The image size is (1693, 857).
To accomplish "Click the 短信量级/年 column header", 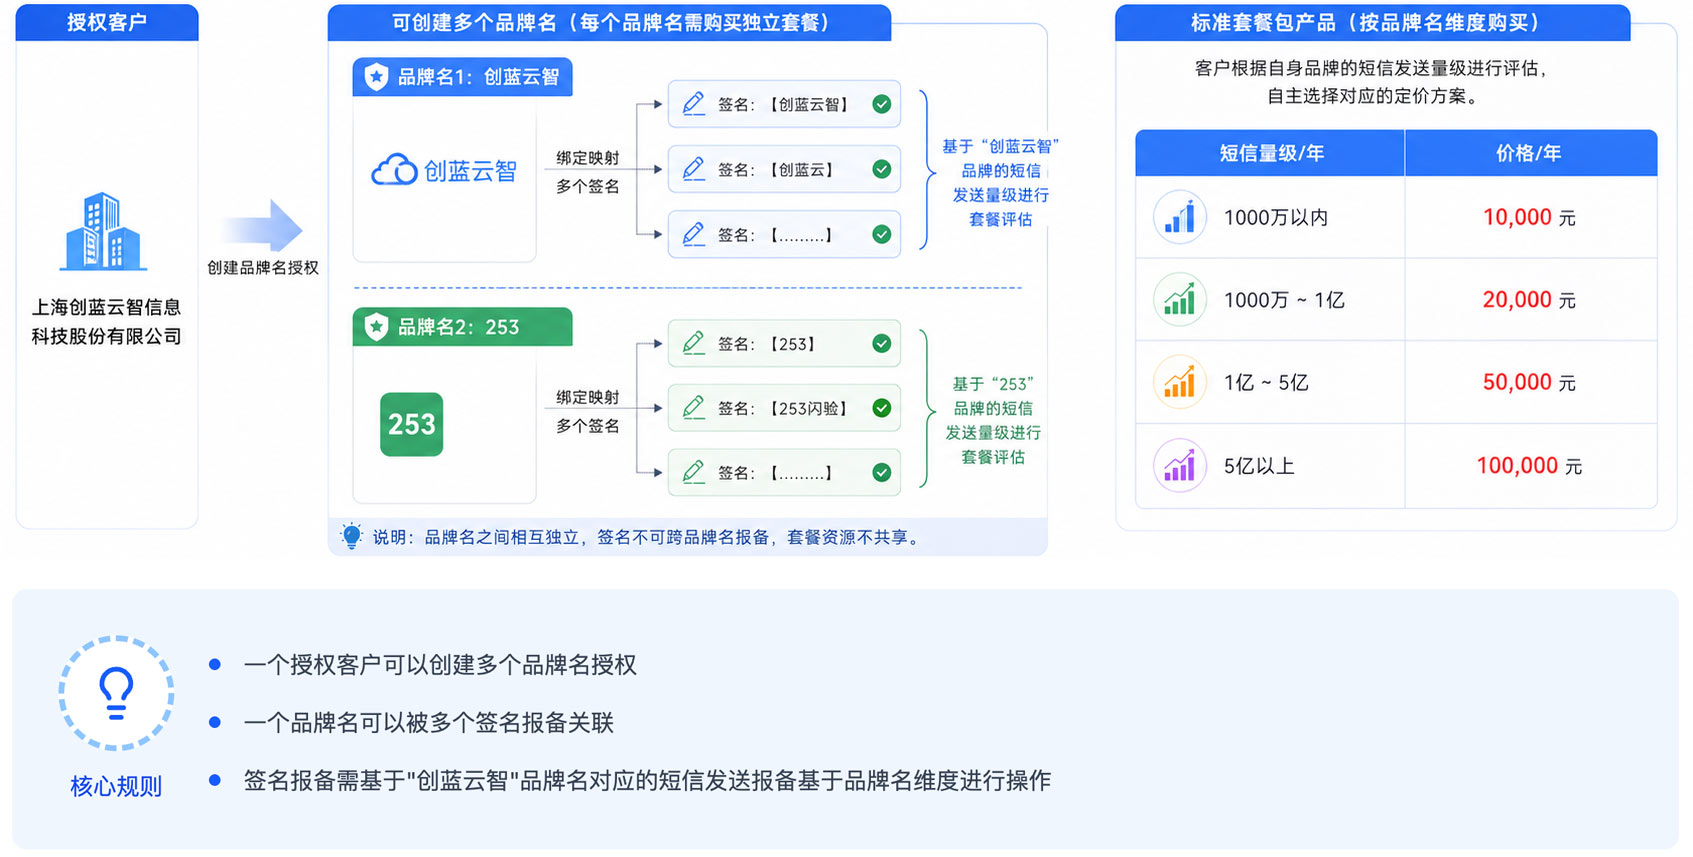I will tap(1270, 153).
